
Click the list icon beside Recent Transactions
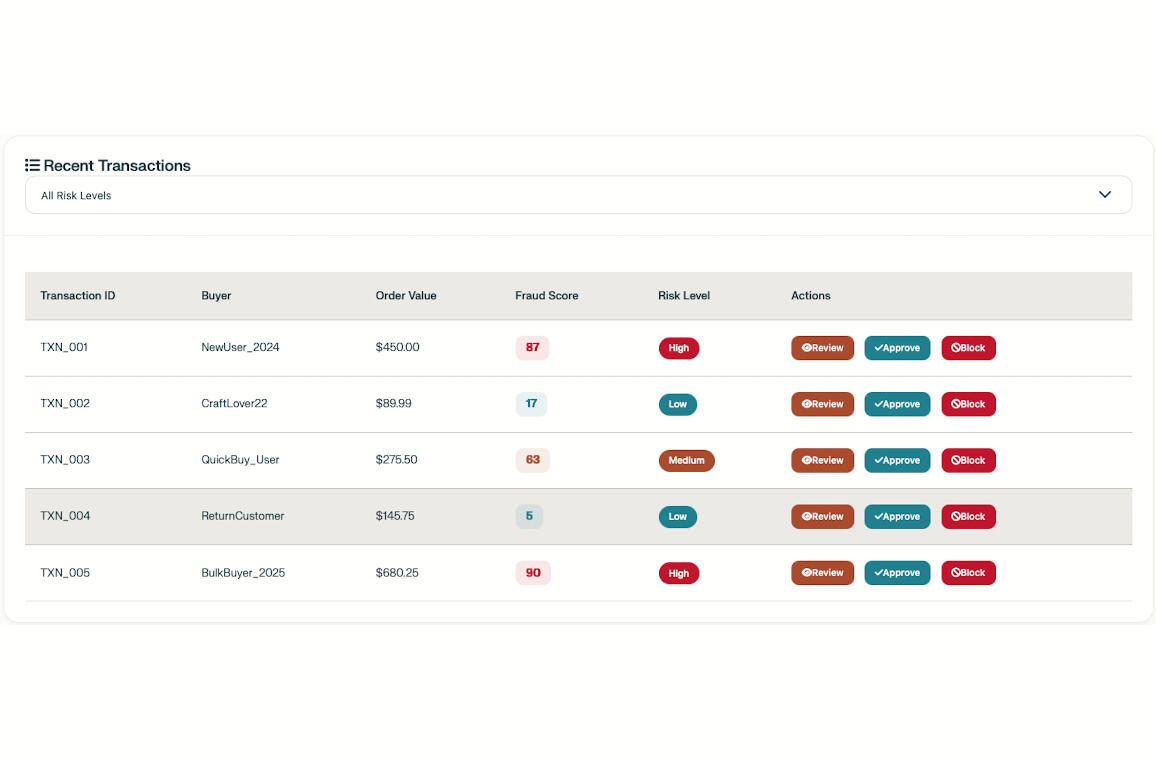click(x=32, y=165)
